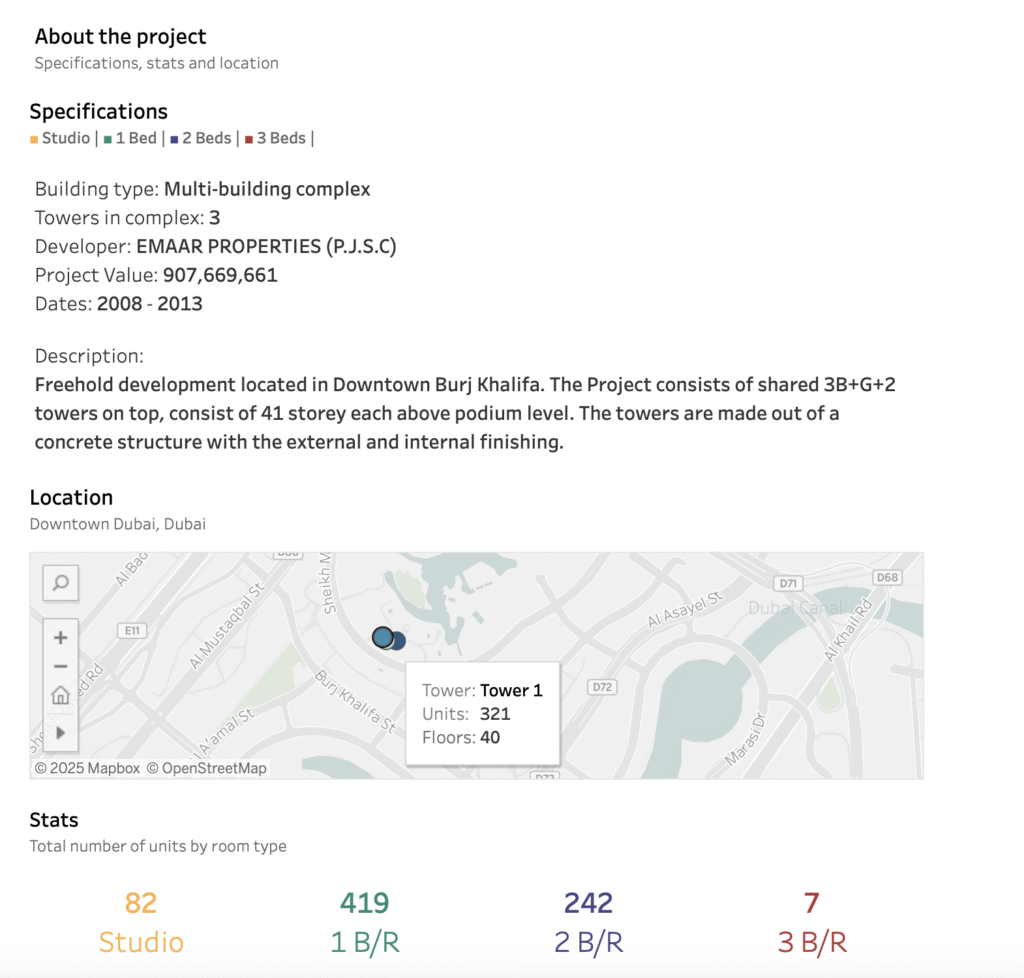Image resolution: width=1024 pixels, height=978 pixels.
Task: Click the Tower 1 tooltip
Action: pos(482,714)
